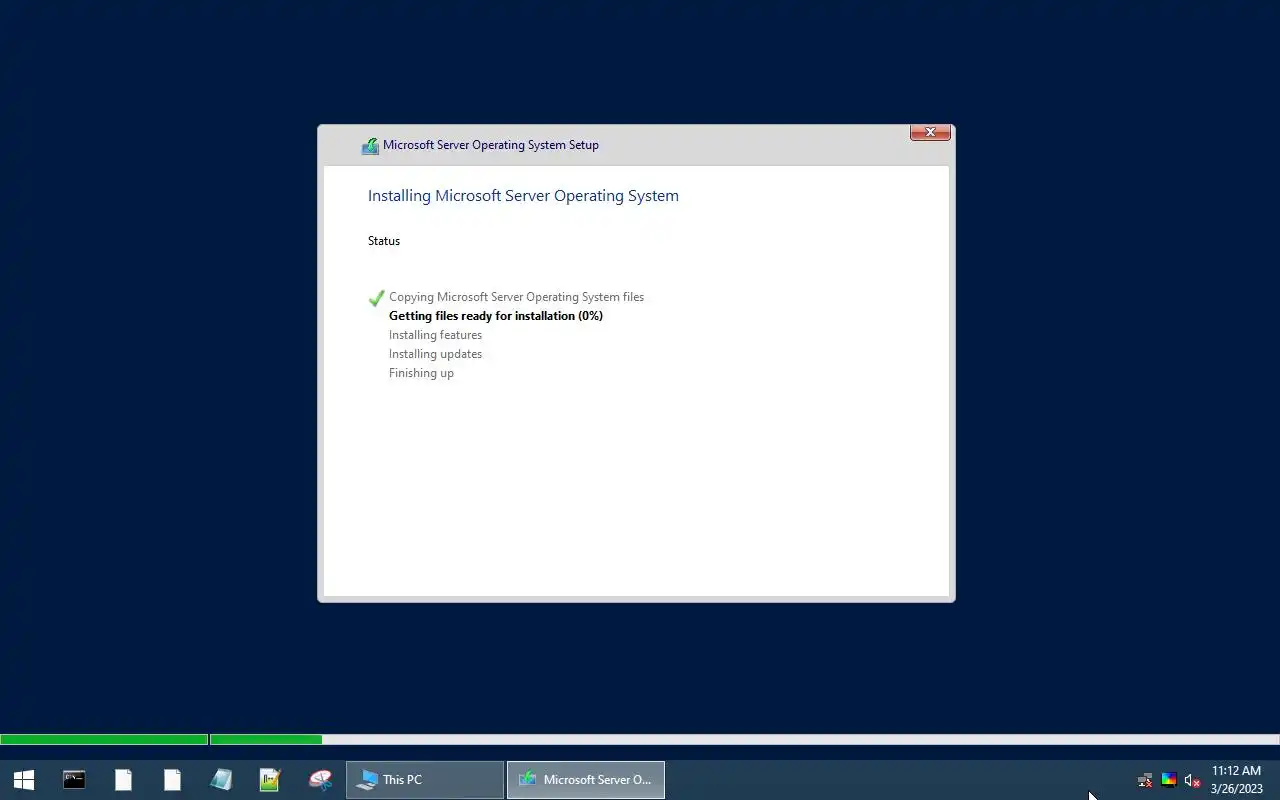Open blank document icon beside Command Prompt icon
Image resolution: width=1280 pixels, height=800 pixels.
(123, 780)
